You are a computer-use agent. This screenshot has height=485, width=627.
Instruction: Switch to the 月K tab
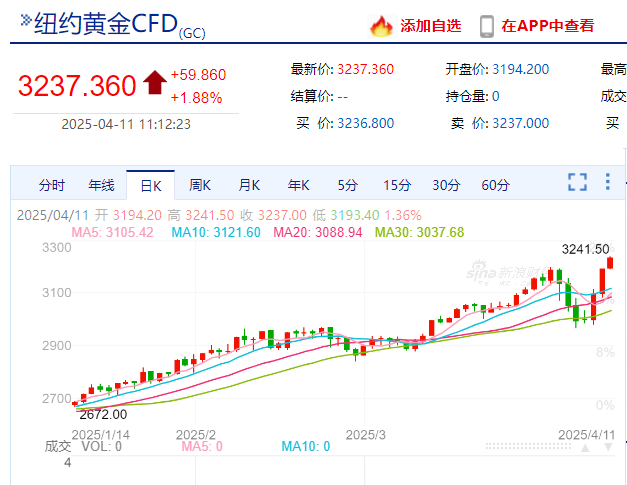[249, 185]
